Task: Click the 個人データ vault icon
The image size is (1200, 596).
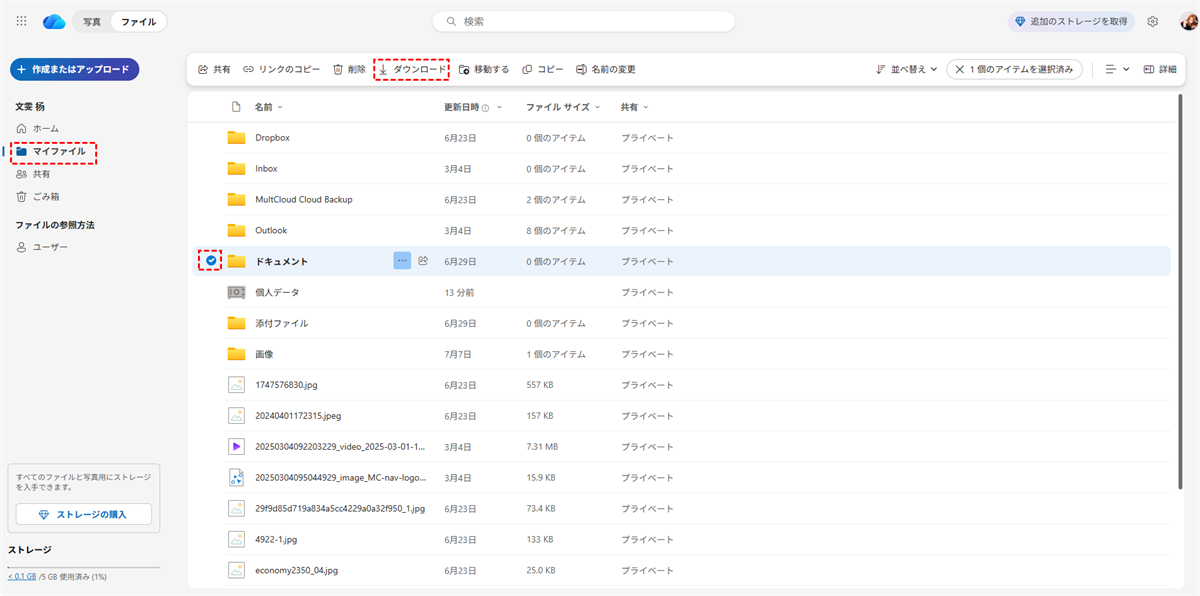Action: (x=236, y=292)
